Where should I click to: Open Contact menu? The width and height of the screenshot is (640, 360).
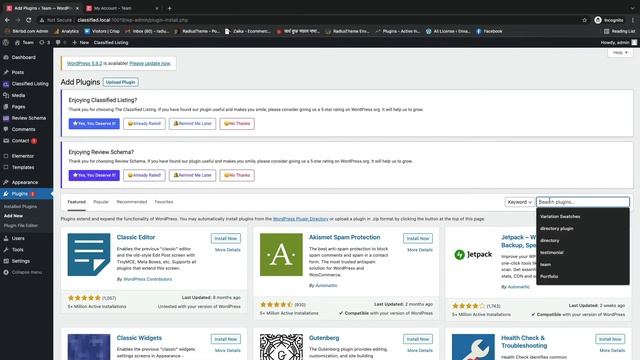click(20, 141)
